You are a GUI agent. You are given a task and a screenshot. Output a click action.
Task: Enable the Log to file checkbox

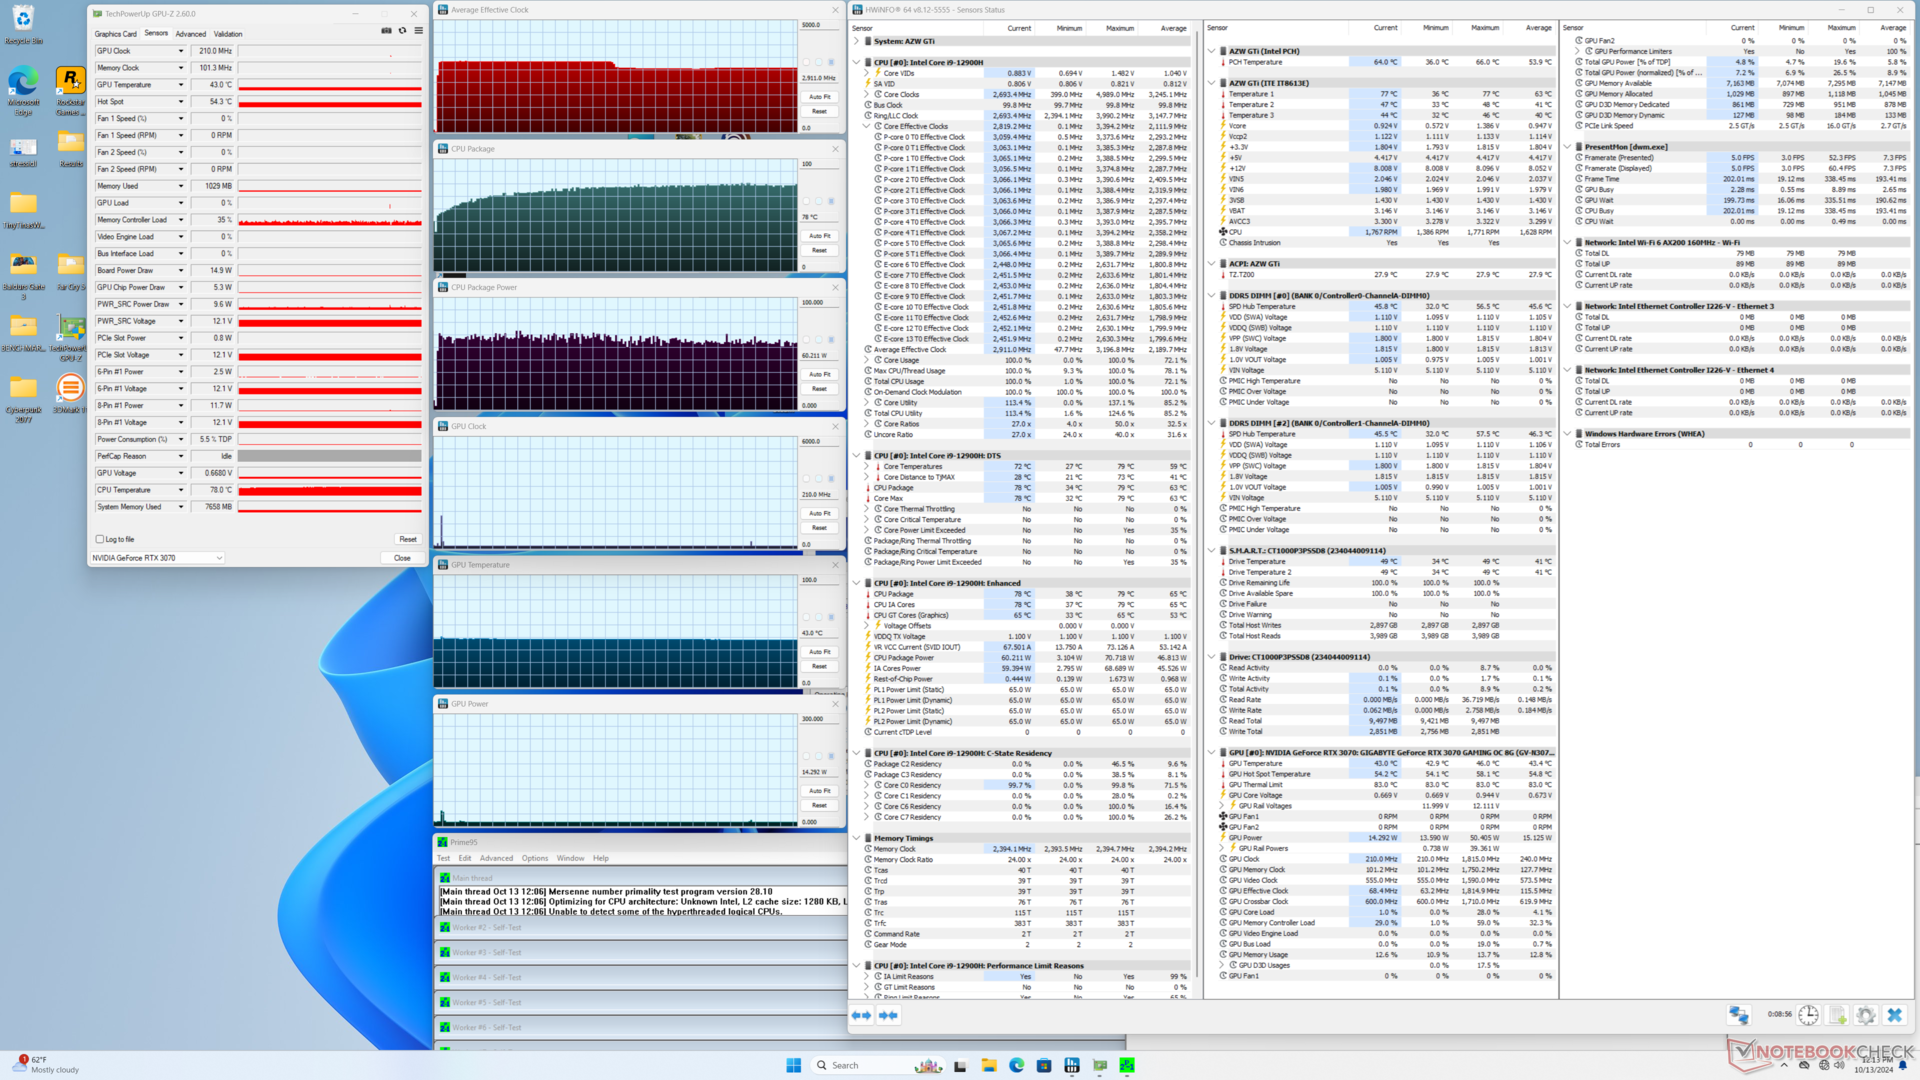coord(100,539)
